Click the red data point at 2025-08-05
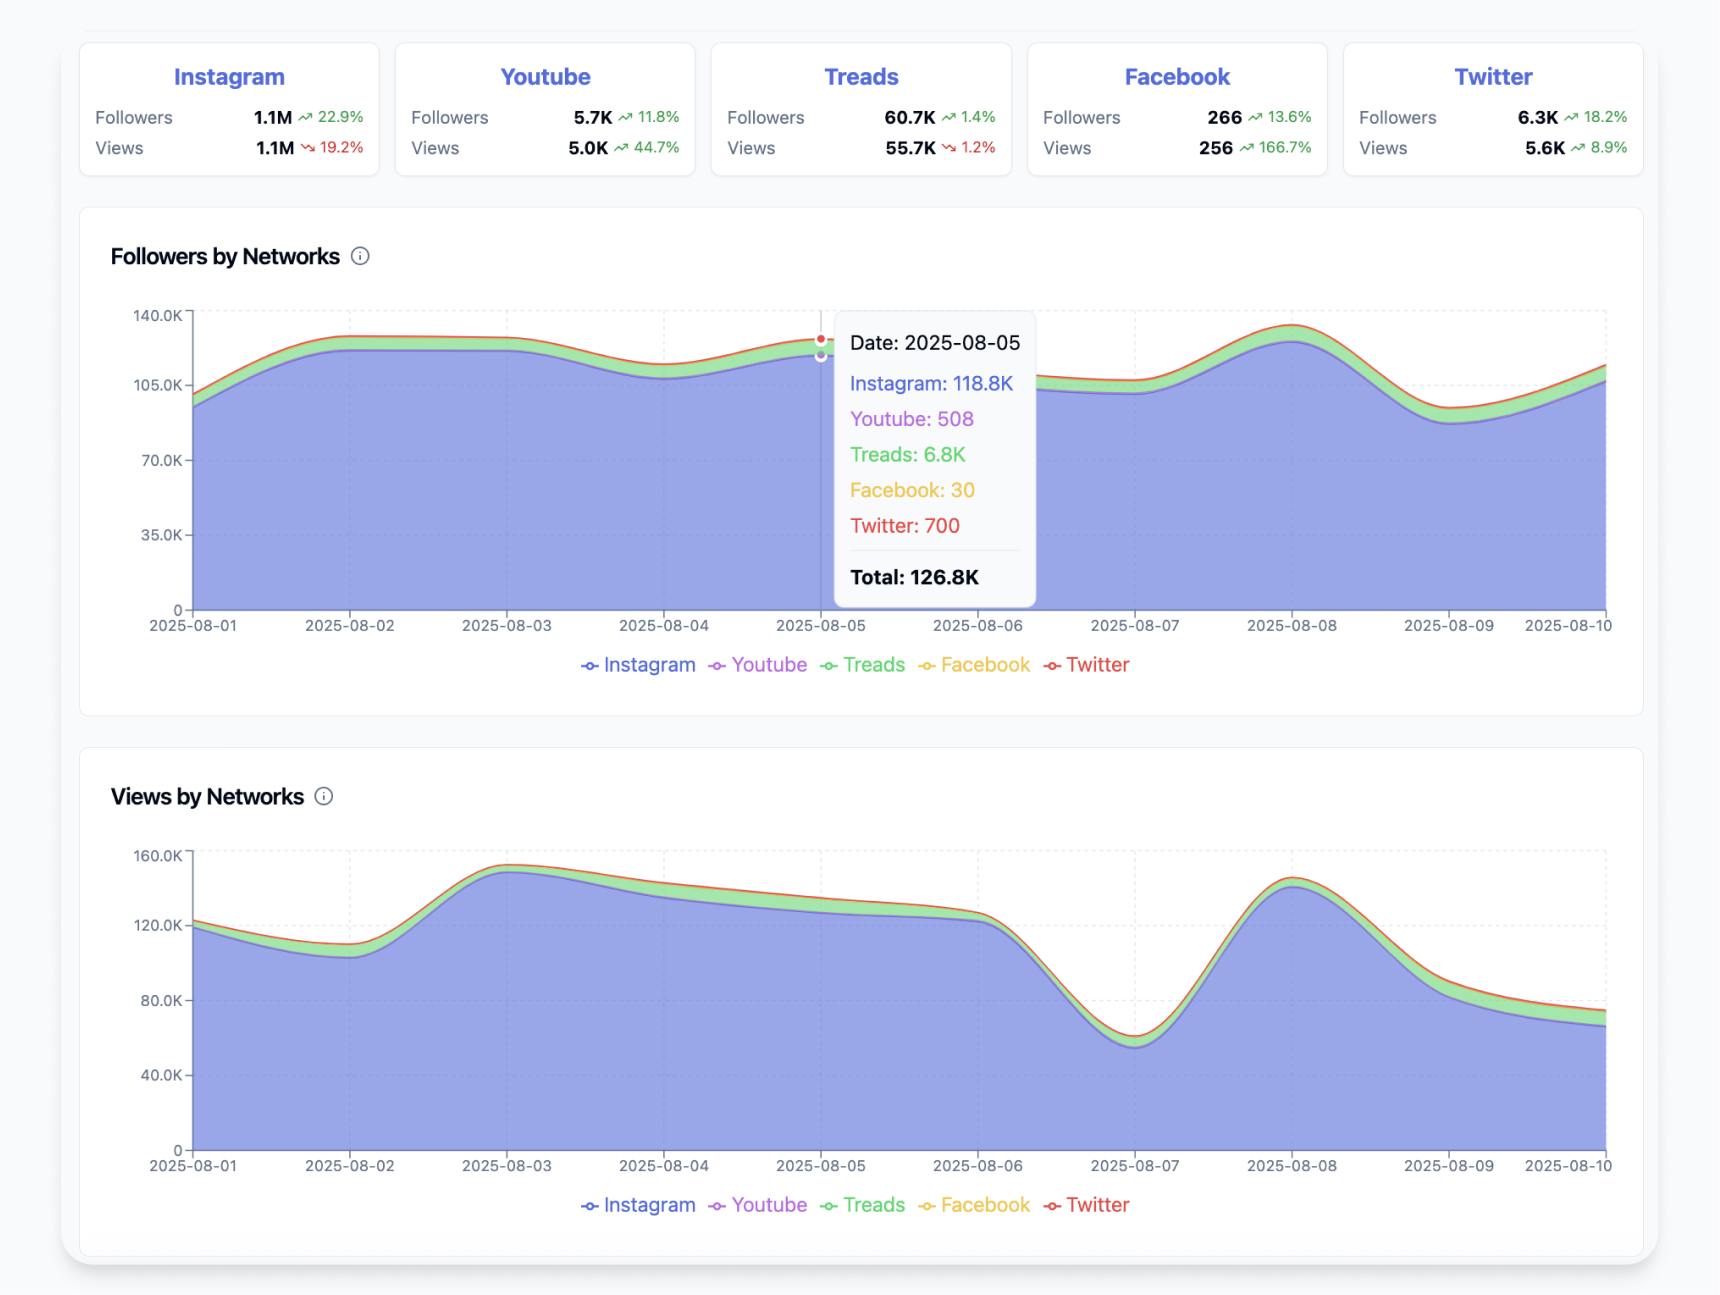 [x=820, y=339]
